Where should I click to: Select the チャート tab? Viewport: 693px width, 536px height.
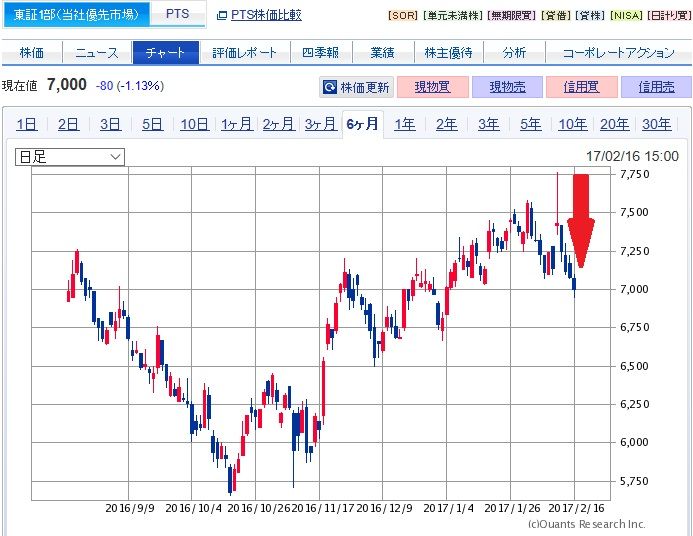pos(166,53)
